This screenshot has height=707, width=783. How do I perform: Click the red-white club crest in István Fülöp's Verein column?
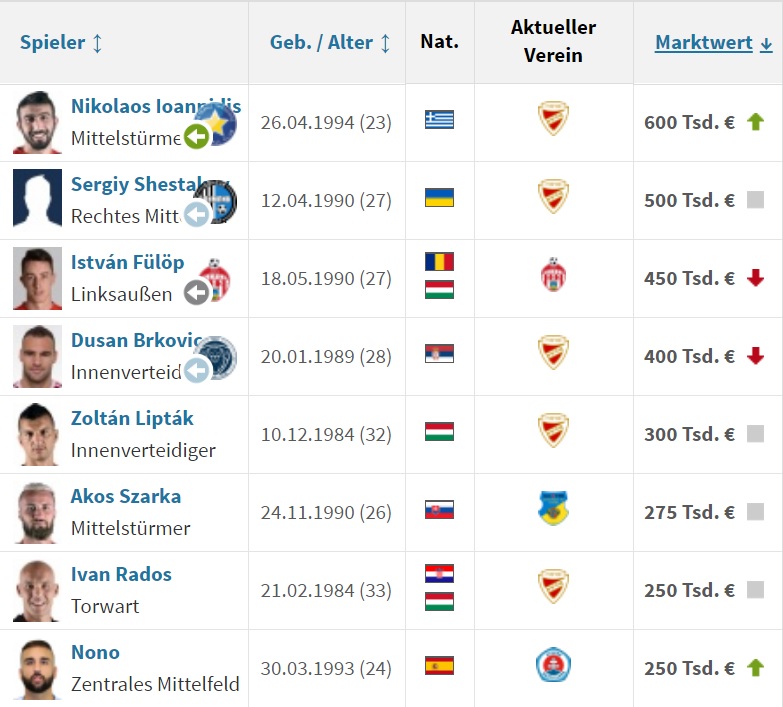(553, 275)
